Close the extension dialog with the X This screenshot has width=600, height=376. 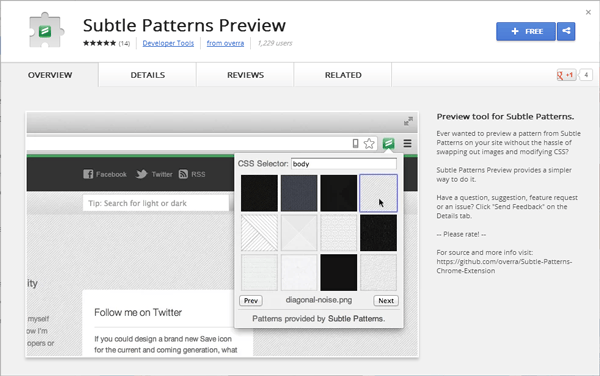click(588, 12)
